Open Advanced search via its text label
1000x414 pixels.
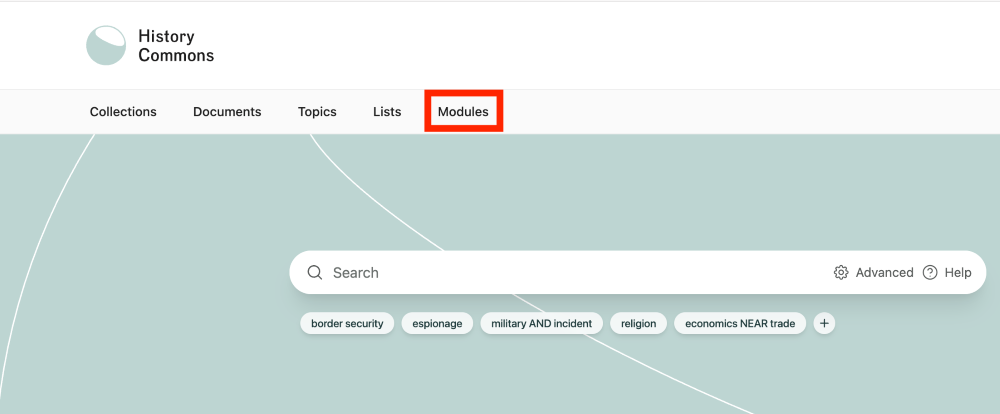pyautogui.click(x=884, y=272)
